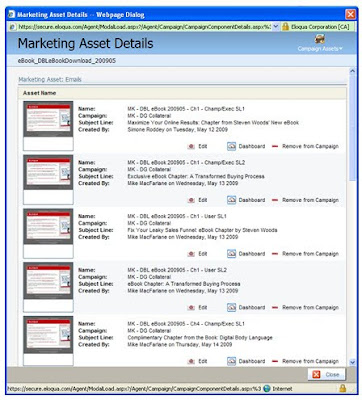Viewport: 362px width, 400px height.
Task: Open Dashboard link for Ch1 - Champ/Exec SL2
Action: [252, 200]
